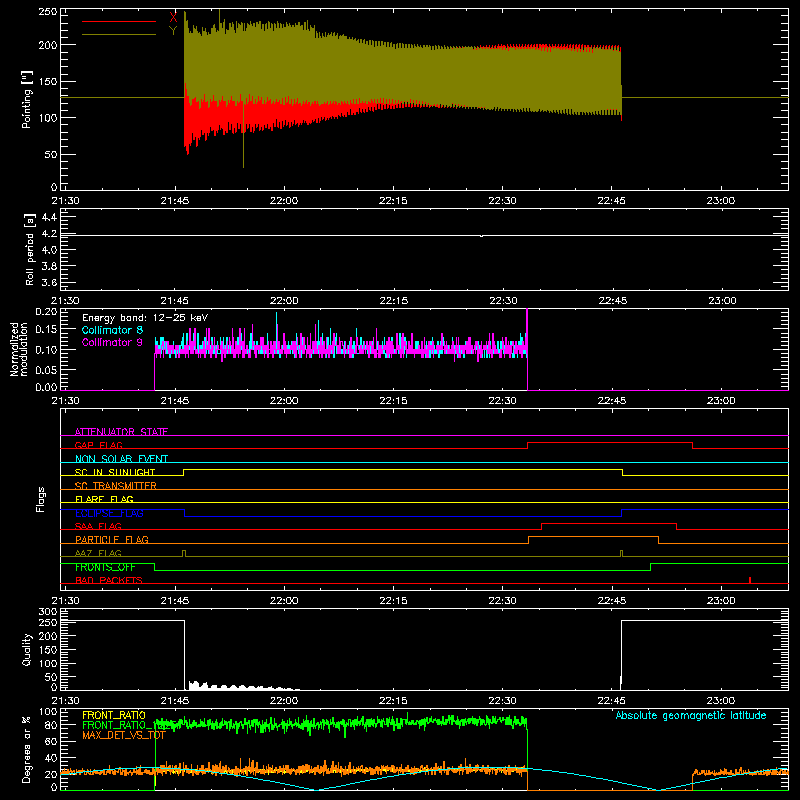This screenshot has height=800, width=800.
Task: Click the 'Absolute geomagnetic latitude' label
Action: [x=691, y=715]
